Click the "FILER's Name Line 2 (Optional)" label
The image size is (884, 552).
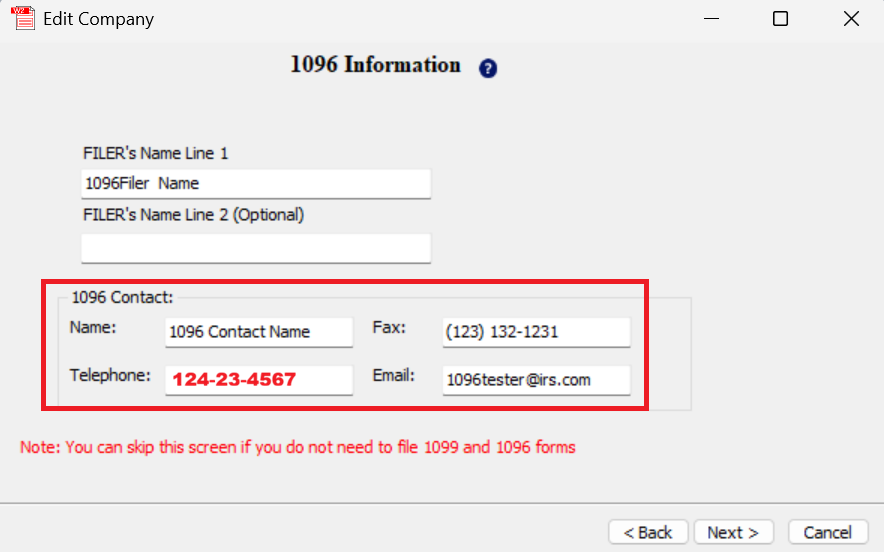coord(193,214)
